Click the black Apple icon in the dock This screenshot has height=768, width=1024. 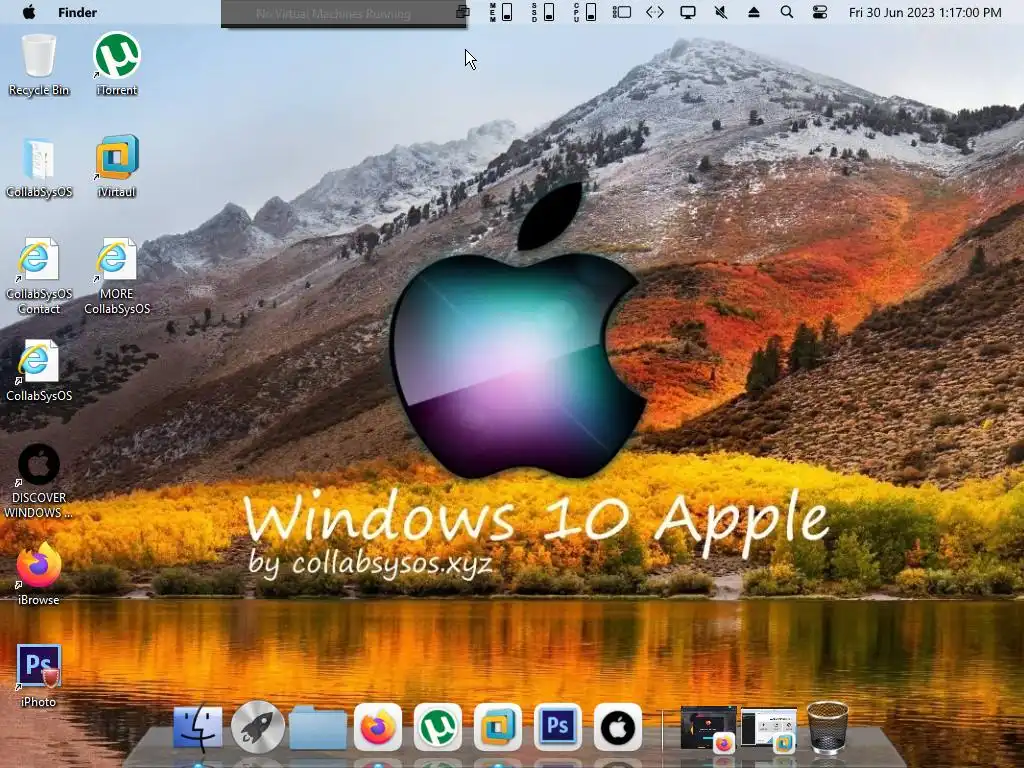click(x=618, y=727)
